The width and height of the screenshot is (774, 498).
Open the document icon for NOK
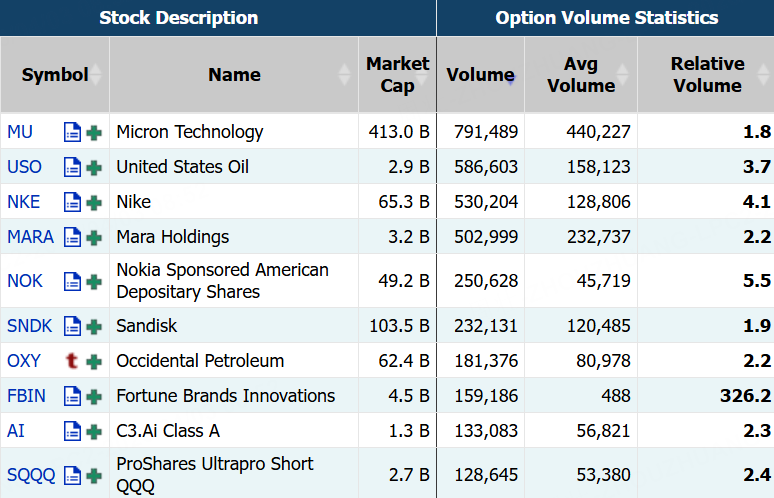coord(72,281)
